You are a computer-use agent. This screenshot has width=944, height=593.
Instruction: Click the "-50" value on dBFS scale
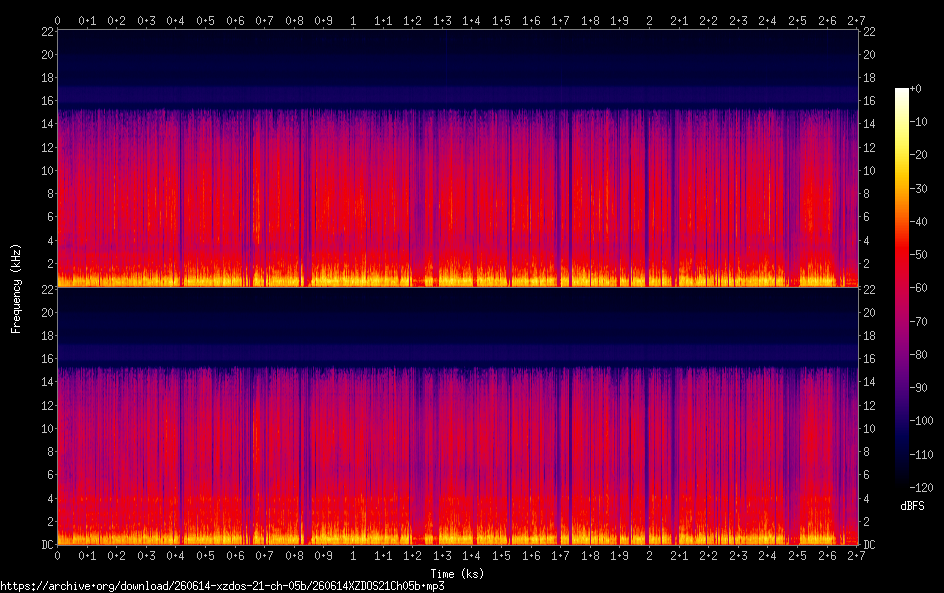[x=918, y=255]
